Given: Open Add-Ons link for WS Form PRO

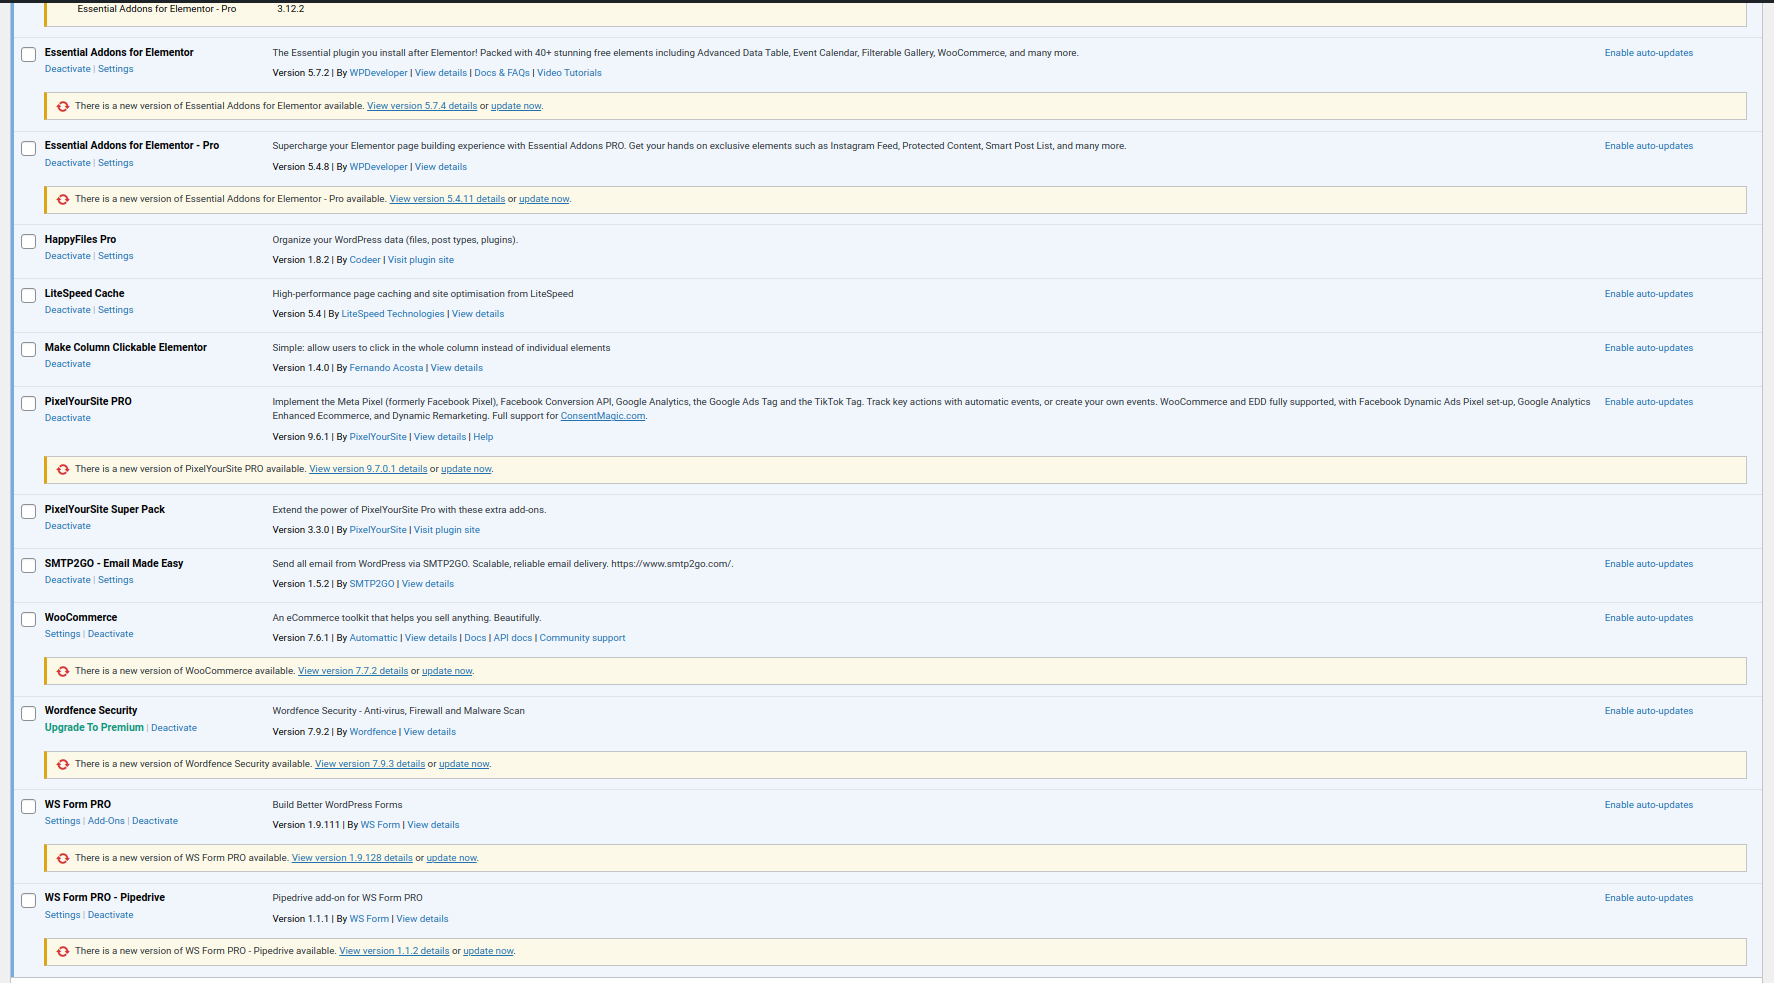Looking at the screenshot, I should (106, 821).
